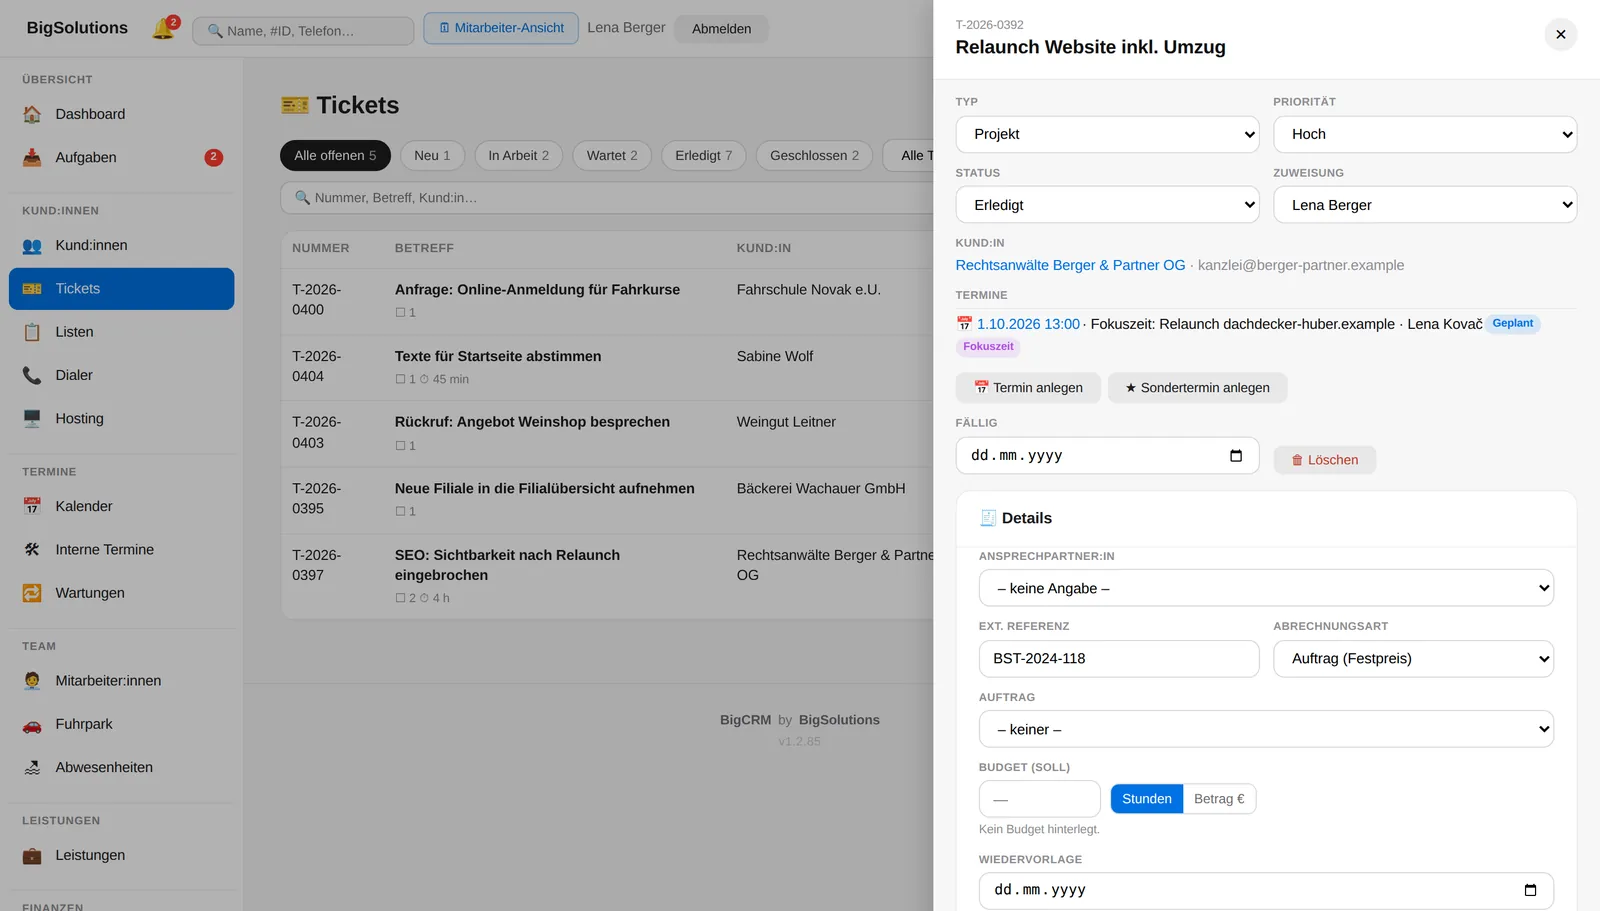The height and width of the screenshot is (911, 1600).
Task: Open the Kalender calendar icon in sidebar
Action: pyautogui.click(x=32, y=506)
